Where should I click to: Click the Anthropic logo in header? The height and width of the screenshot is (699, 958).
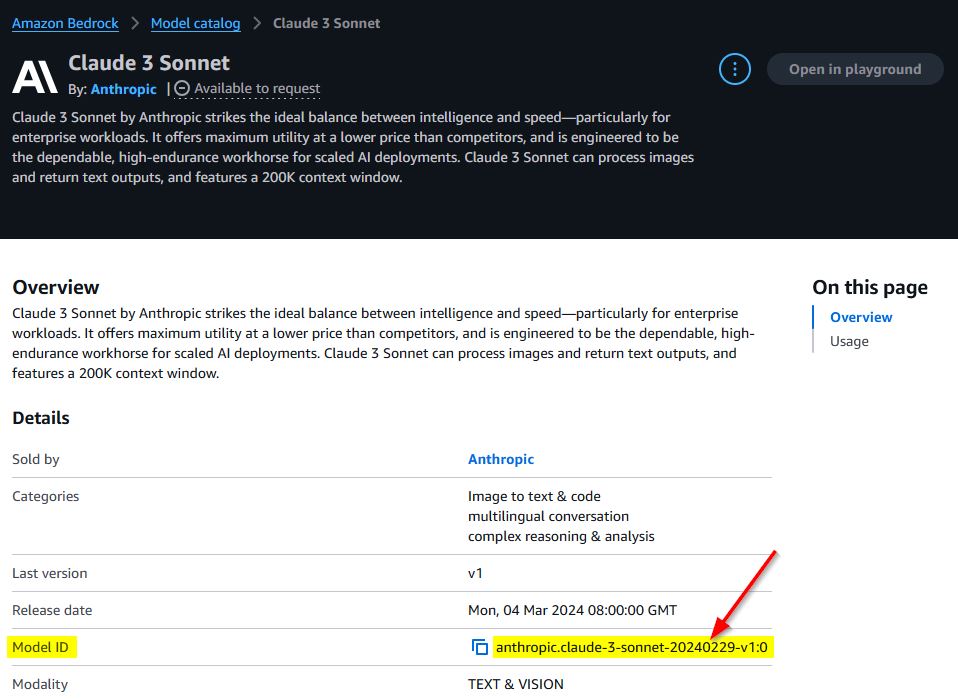(35, 77)
